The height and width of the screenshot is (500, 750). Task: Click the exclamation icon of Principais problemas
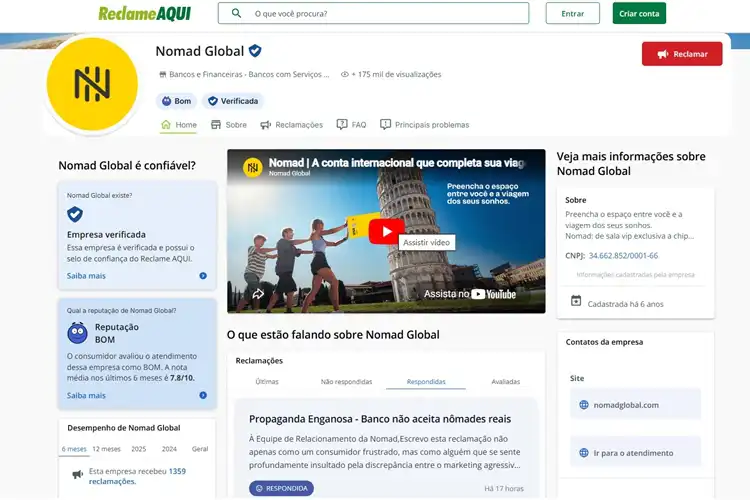click(385, 124)
